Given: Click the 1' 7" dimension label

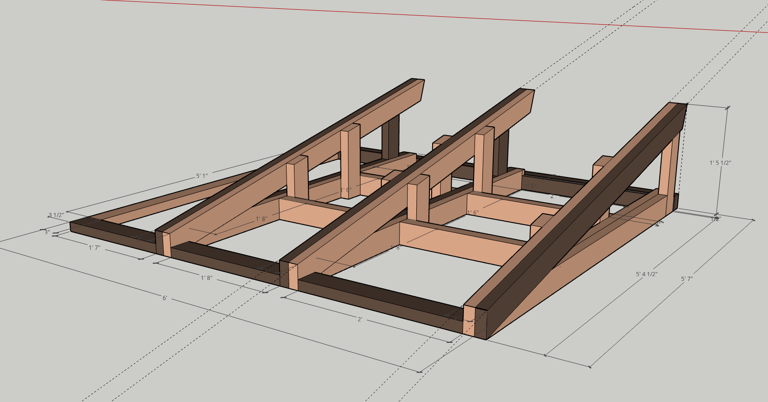Looking at the screenshot, I should coord(95,248).
